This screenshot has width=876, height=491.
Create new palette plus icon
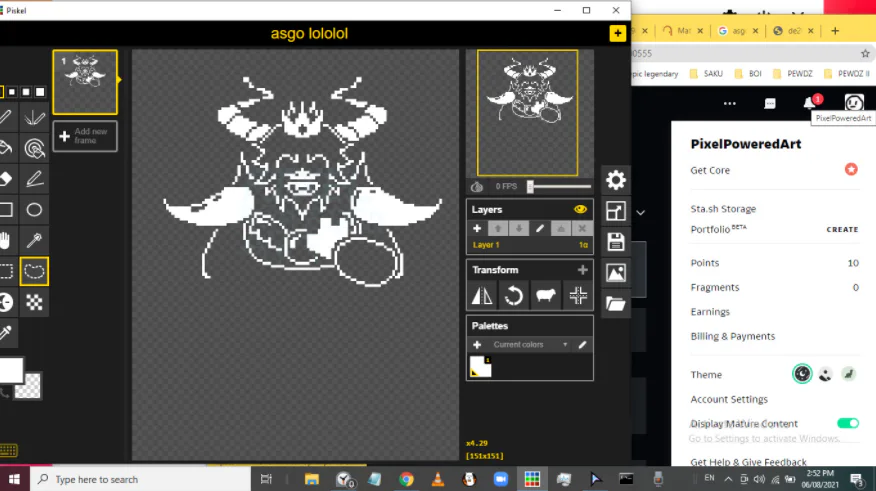tap(477, 345)
